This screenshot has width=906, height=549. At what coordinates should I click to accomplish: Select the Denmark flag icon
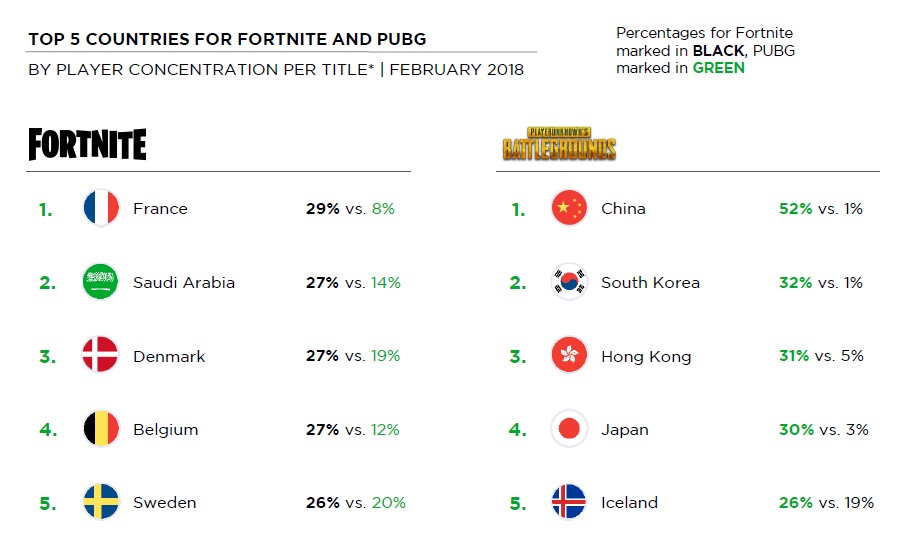click(x=101, y=356)
